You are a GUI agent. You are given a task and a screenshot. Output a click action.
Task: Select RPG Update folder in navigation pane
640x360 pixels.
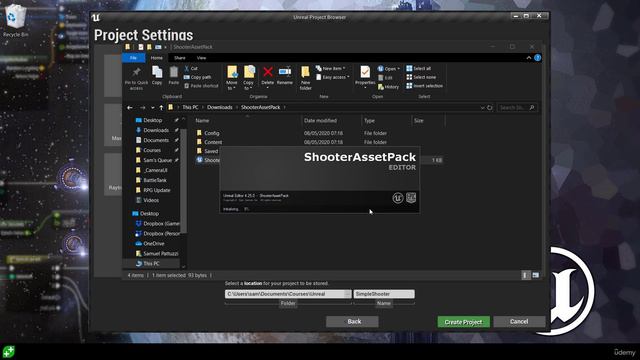click(x=157, y=190)
